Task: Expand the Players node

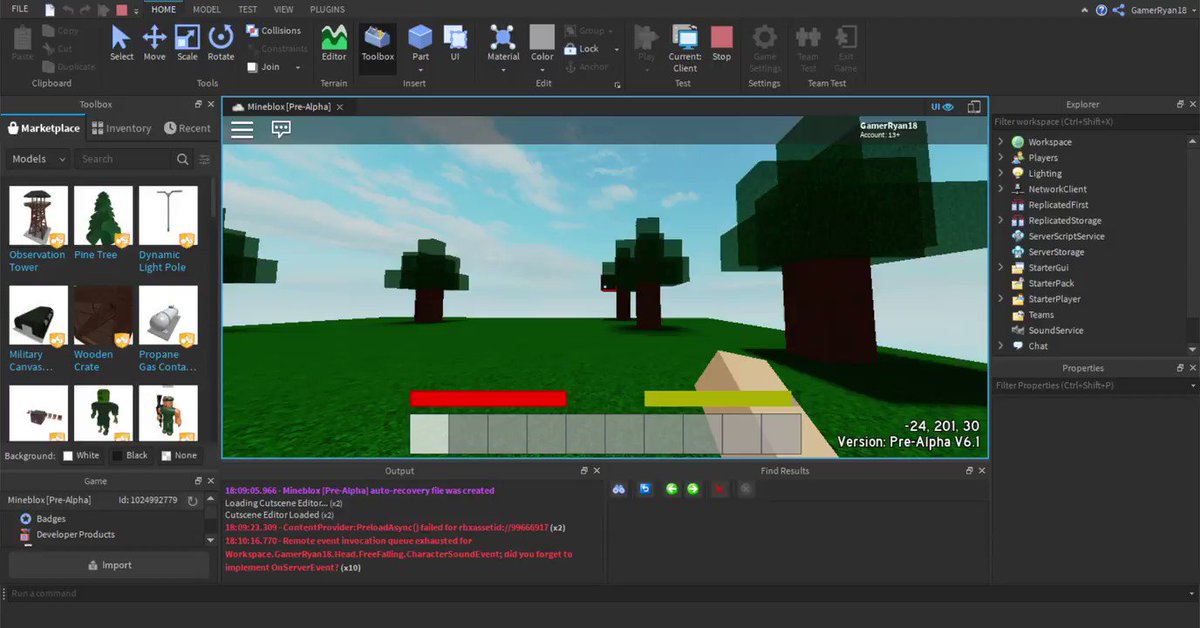Action: (x=1001, y=158)
